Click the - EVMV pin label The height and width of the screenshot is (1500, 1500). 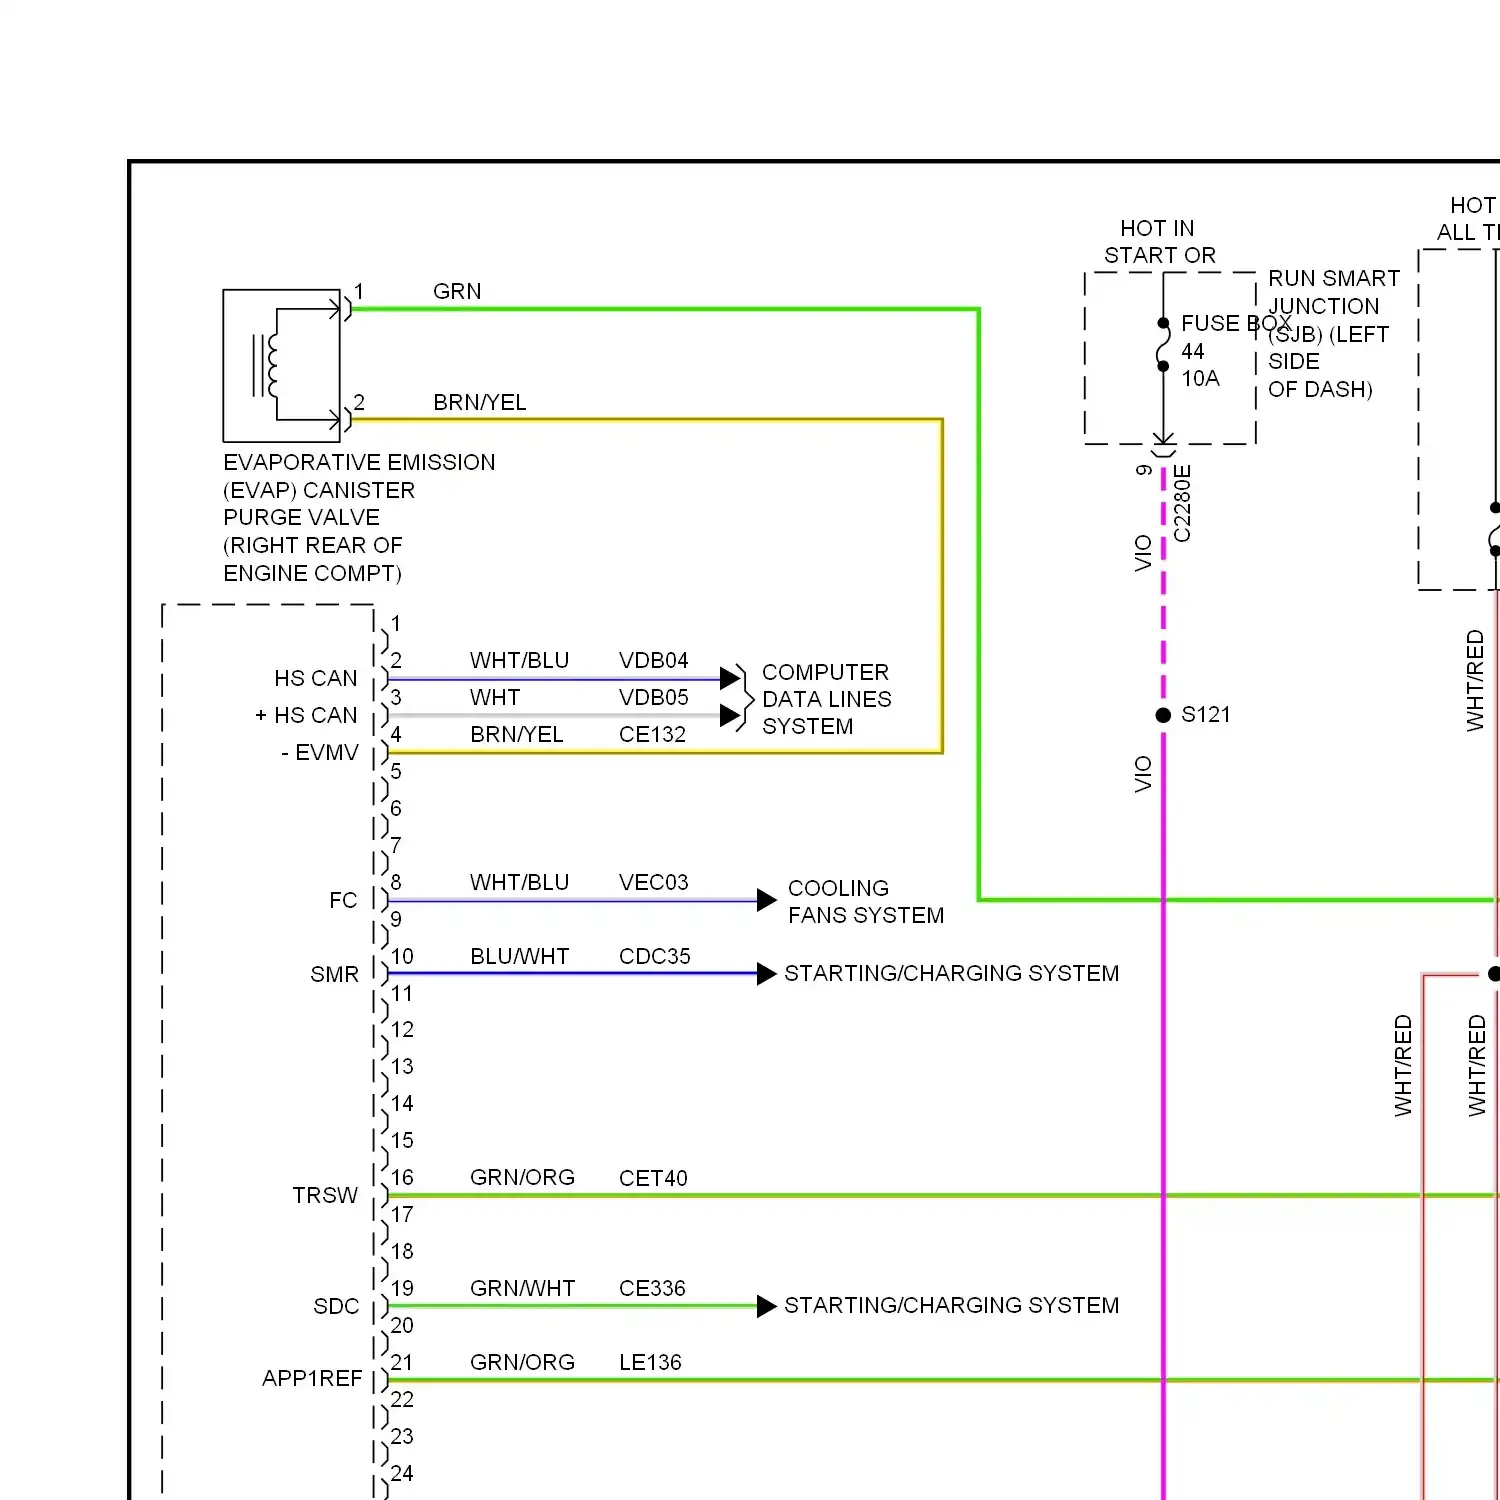click(320, 753)
